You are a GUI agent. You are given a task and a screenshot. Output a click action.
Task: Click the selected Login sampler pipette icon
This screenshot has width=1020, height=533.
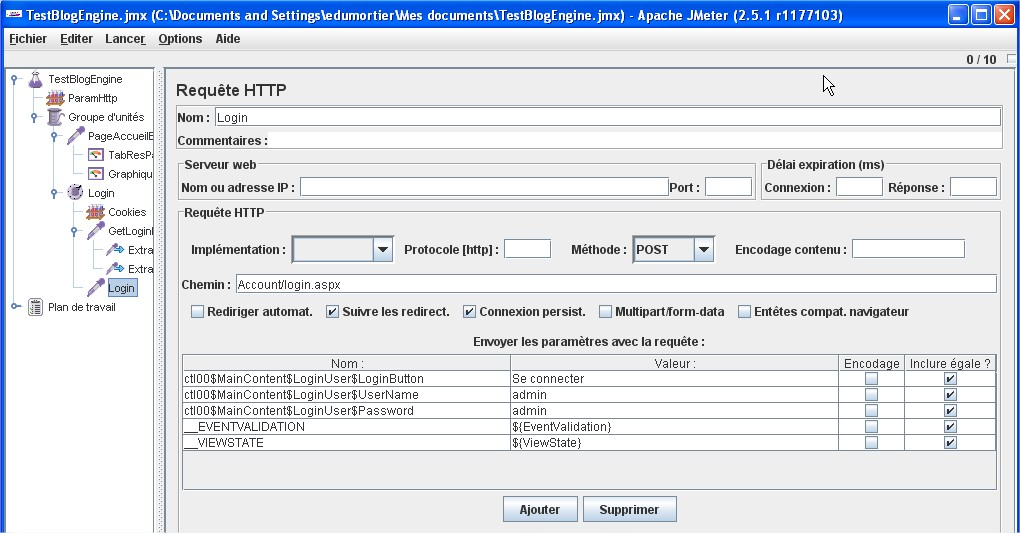[x=96, y=288]
